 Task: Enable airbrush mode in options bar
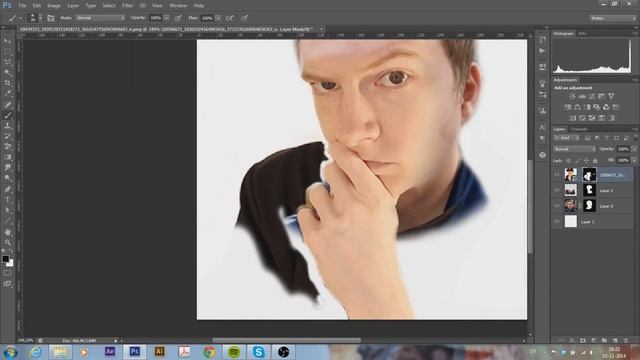(x=230, y=18)
